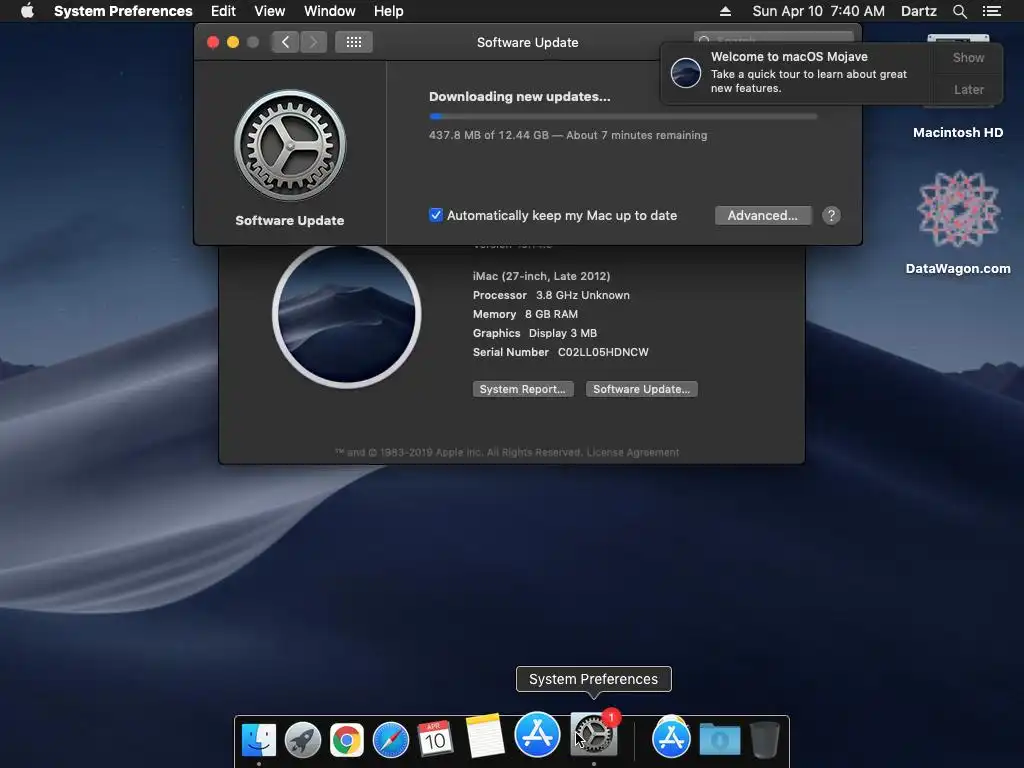1024x768 pixels.
Task: Open help with the question mark button
Action: [831, 216]
